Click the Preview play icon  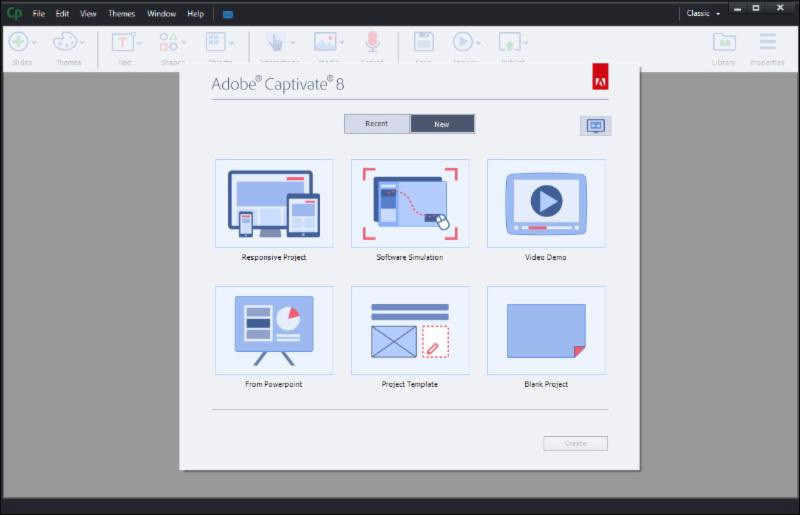[x=463, y=41]
